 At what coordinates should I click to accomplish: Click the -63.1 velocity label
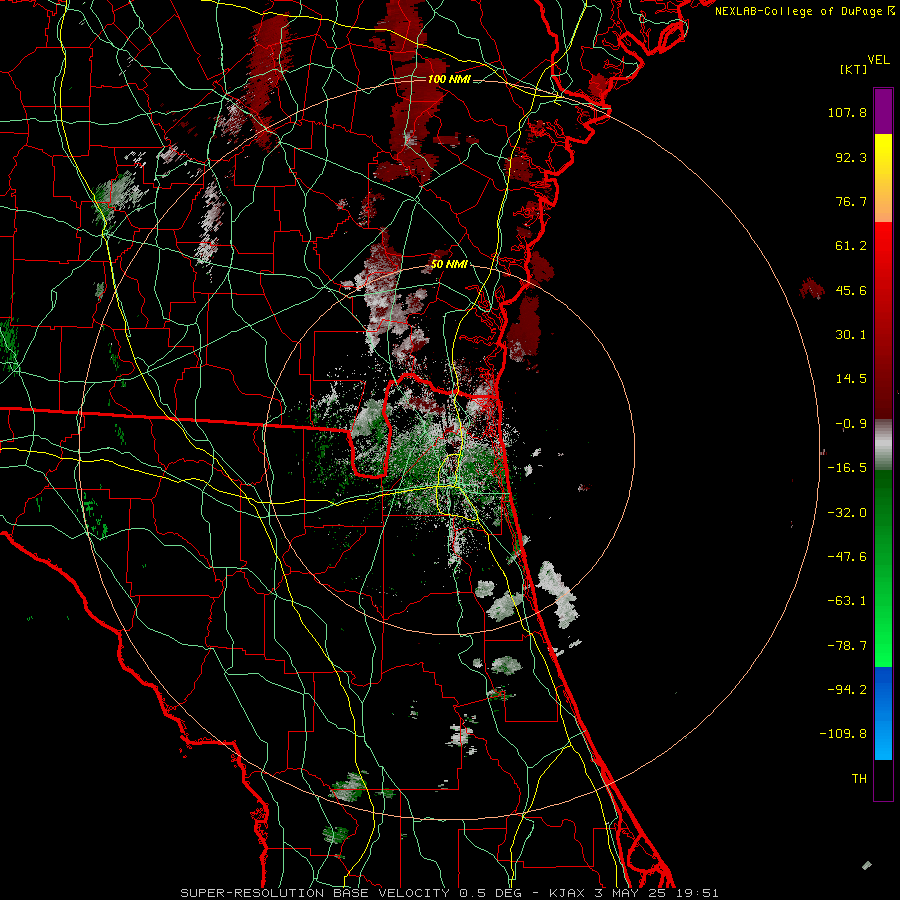[847, 601]
